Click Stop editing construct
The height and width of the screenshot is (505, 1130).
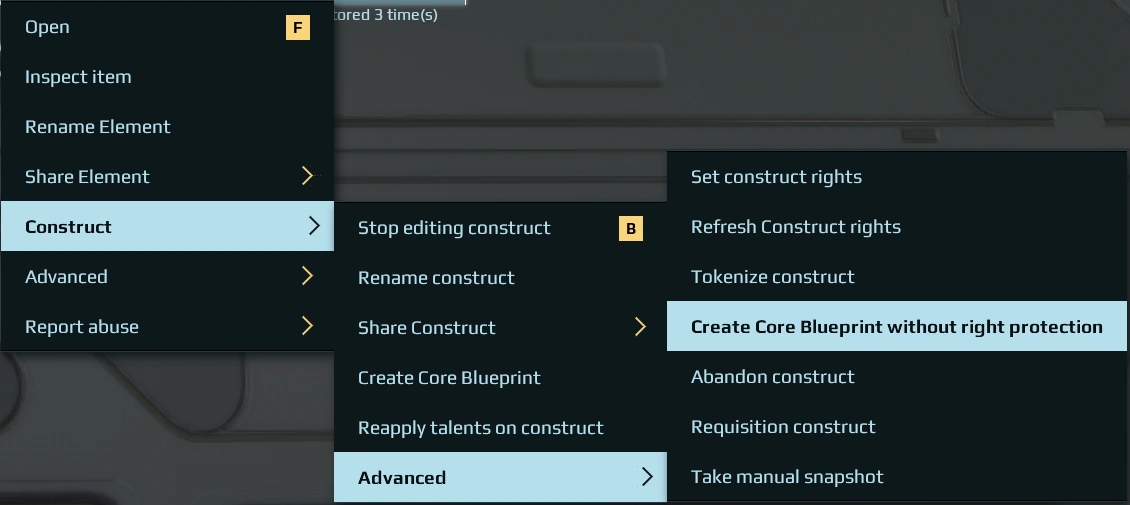454,228
